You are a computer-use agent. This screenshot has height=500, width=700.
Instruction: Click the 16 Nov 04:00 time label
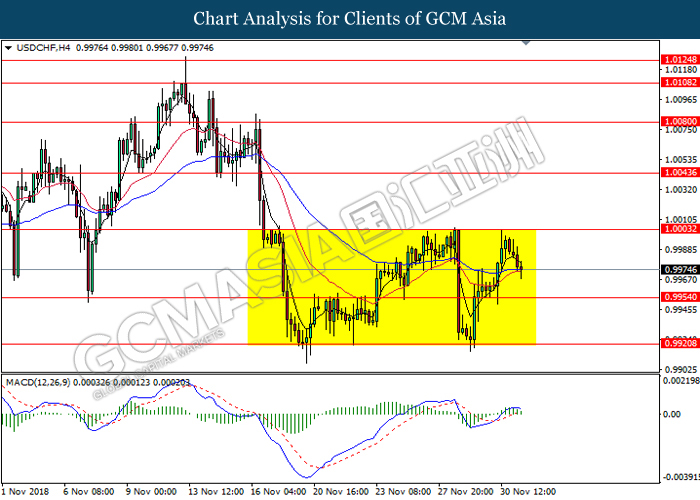coord(279,492)
